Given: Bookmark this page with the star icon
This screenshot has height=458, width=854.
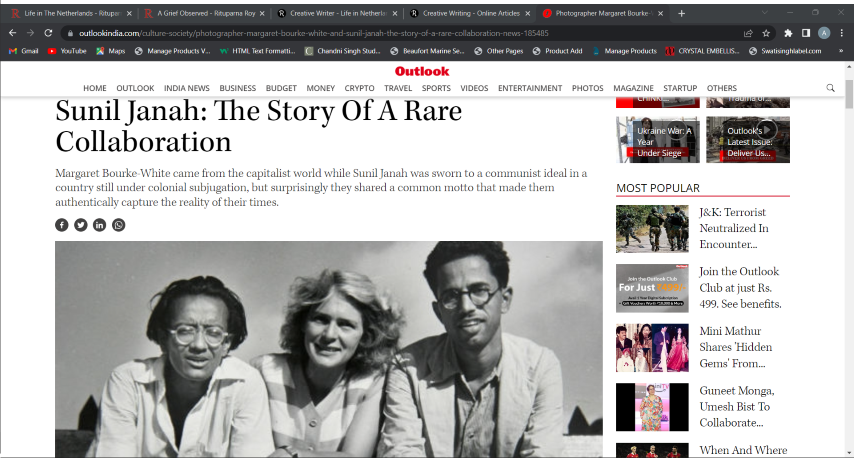Looking at the screenshot, I should (766, 33).
